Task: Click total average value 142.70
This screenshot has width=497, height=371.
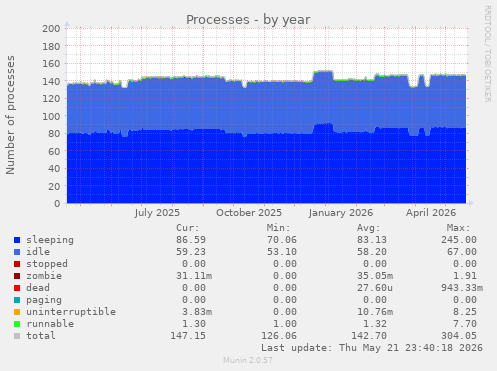Action: [369, 336]
